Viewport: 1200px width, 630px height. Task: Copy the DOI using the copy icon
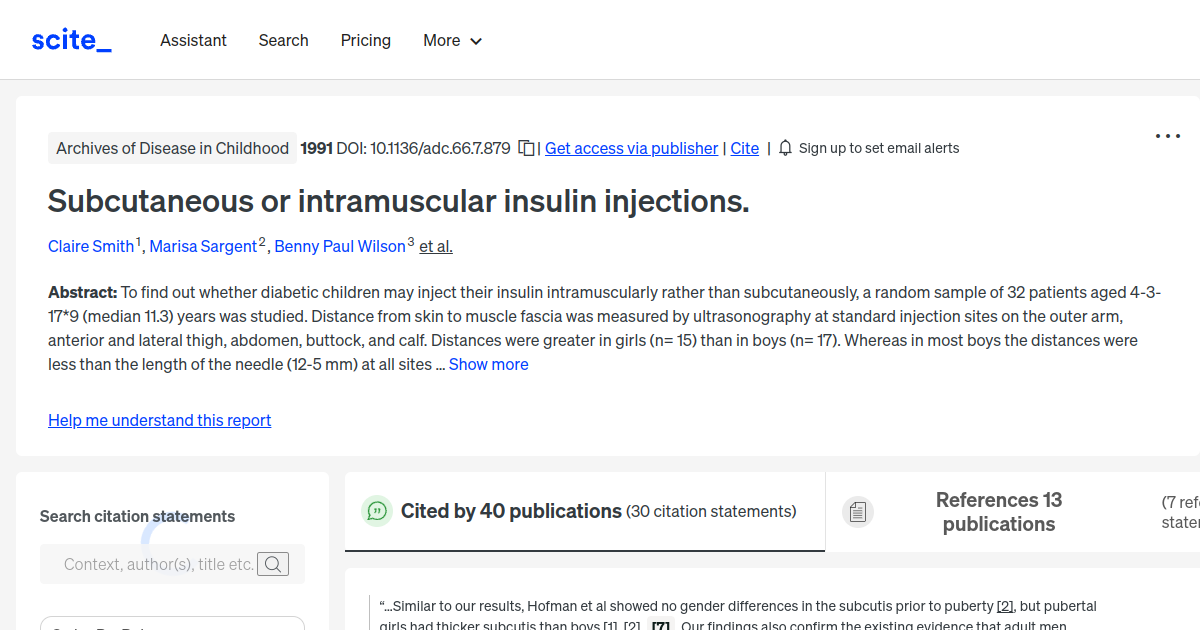point(527,146)
